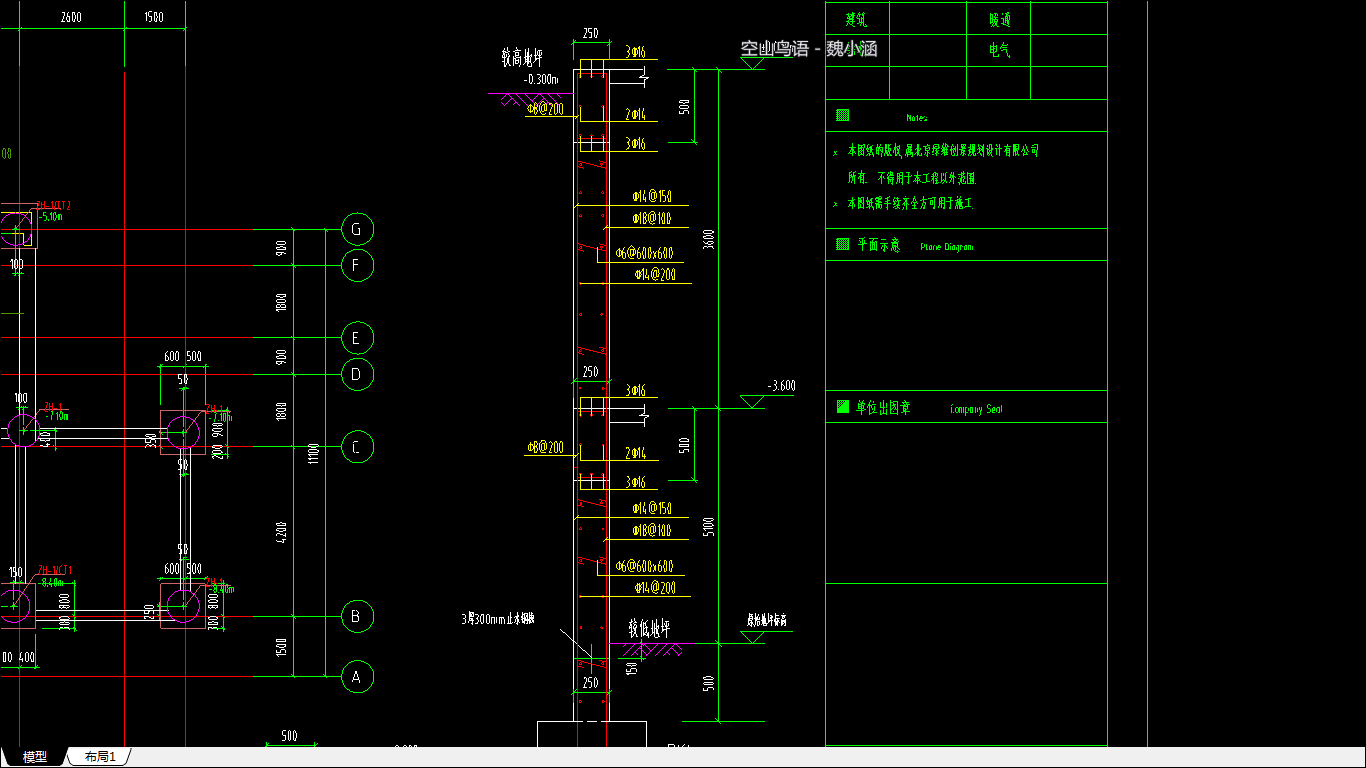This screenshot has width=1366, height=768.
Task: Click the 建筑 title block cell
Action: pos(857,19)
